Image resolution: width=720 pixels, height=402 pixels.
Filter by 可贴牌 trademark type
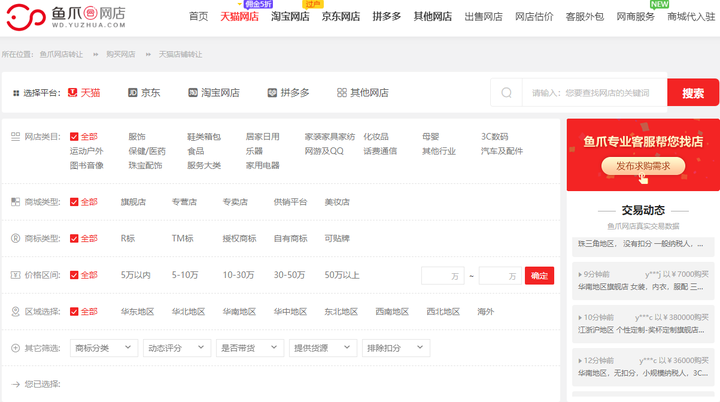(337, 238)
